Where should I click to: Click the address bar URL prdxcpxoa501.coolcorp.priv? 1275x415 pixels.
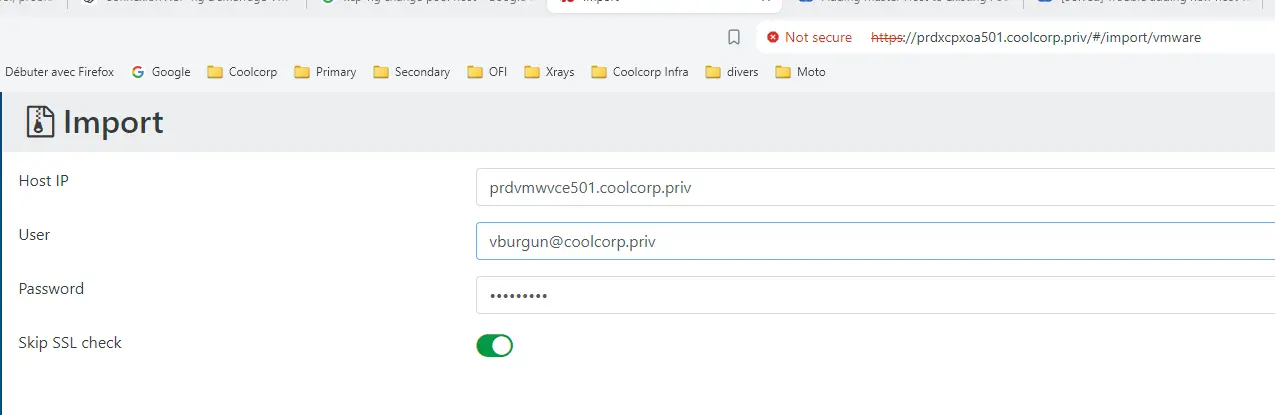pyautogui.click(x=1036, y=37)
